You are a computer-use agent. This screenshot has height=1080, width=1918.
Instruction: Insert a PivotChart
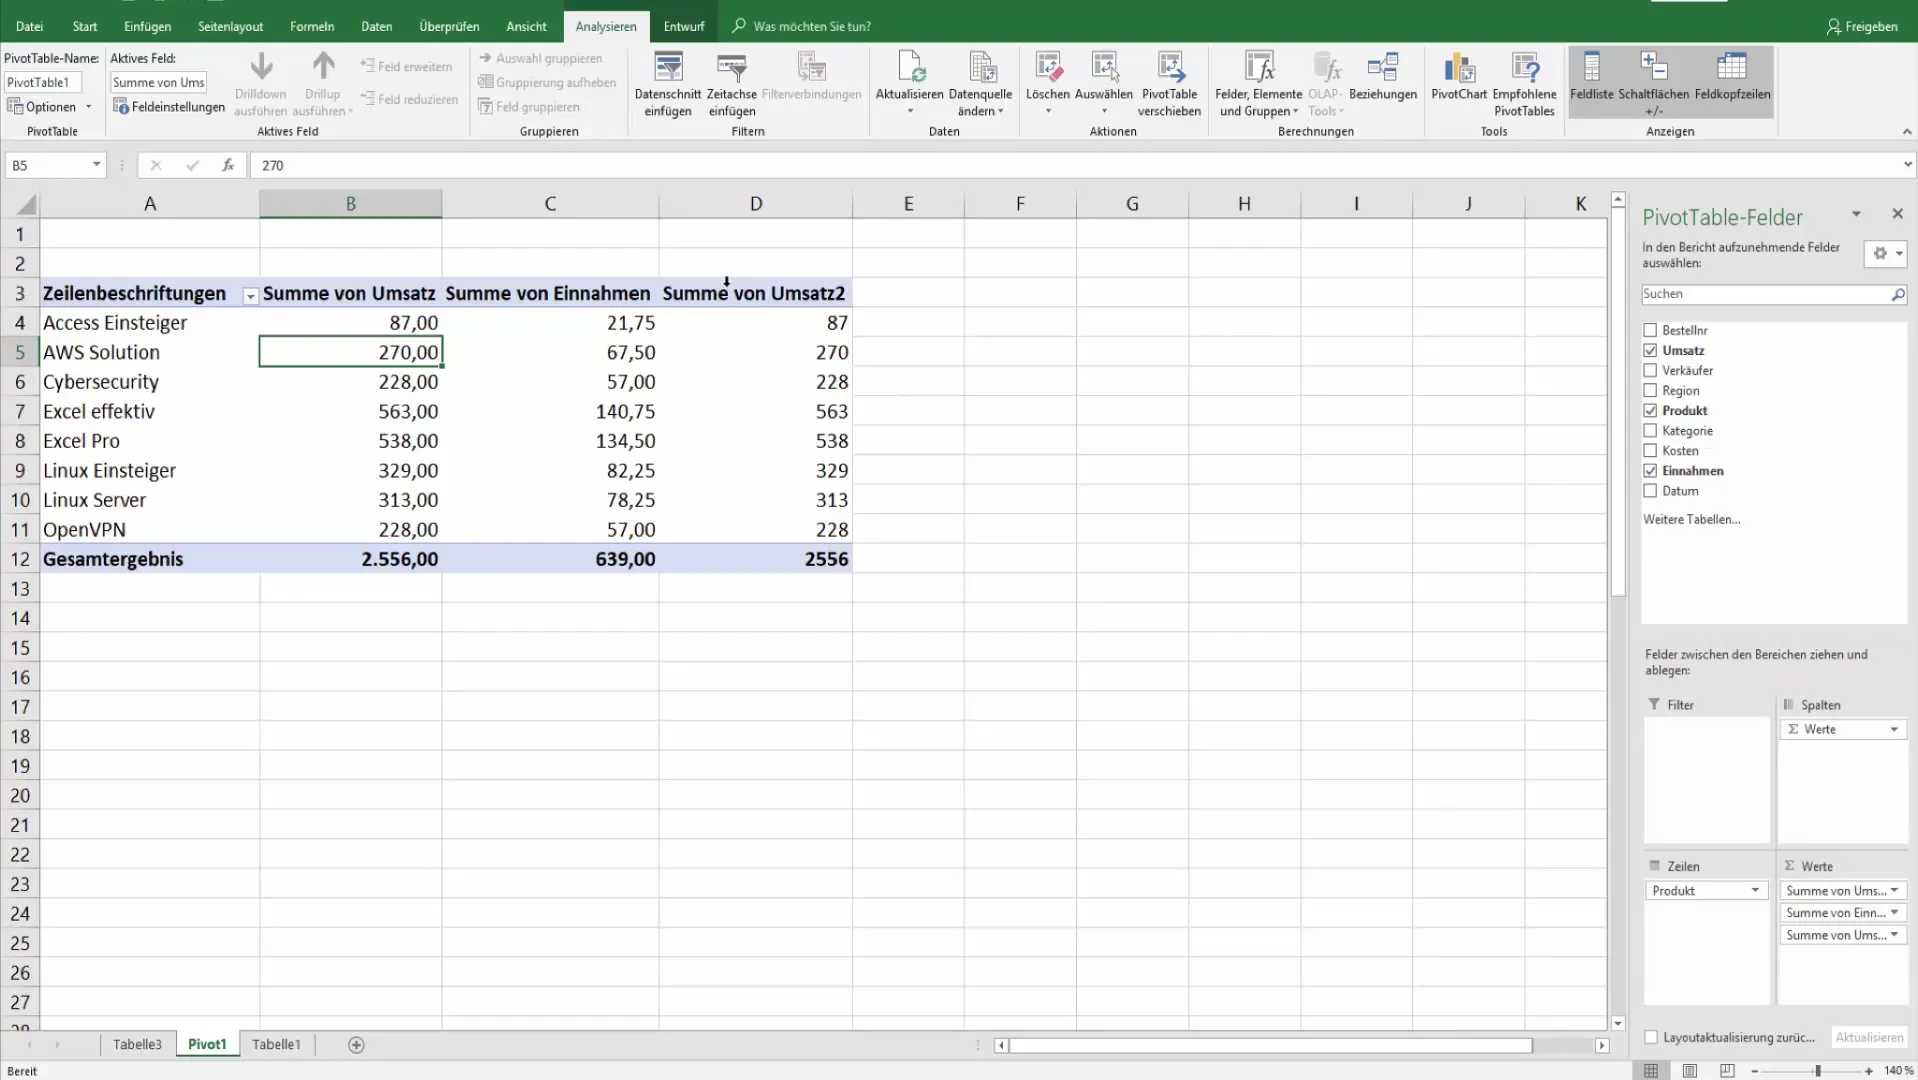1459,78
